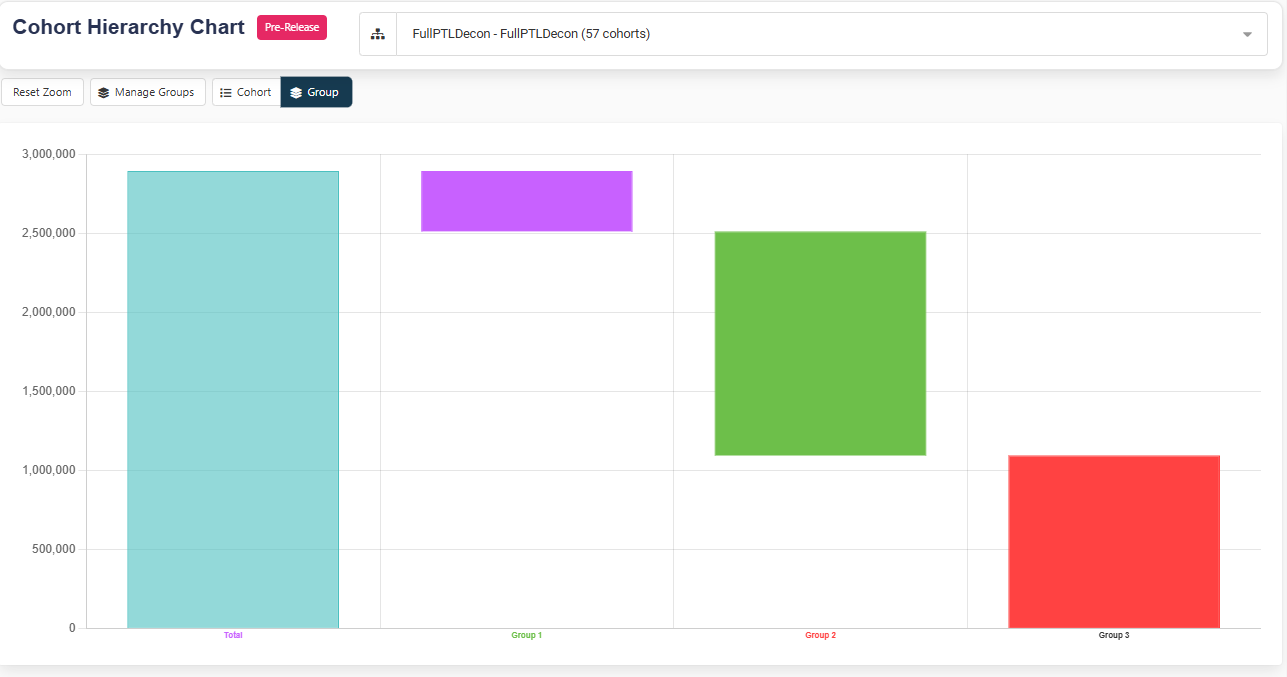
Task: Click the layers icon on Manage Groups
Action: tap(103, 92)
